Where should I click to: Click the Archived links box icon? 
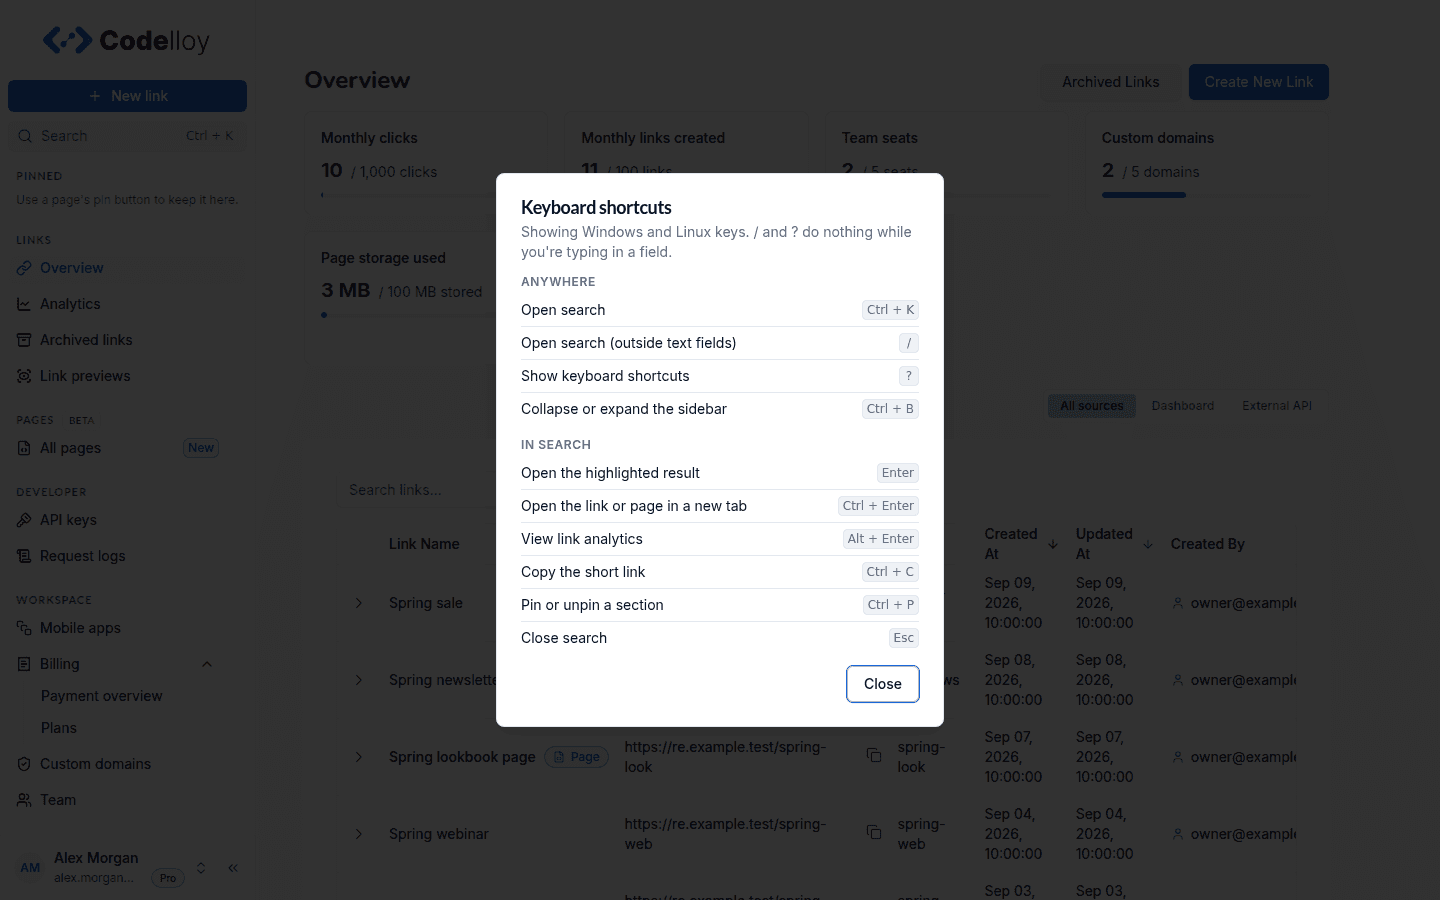click(24, 340)
